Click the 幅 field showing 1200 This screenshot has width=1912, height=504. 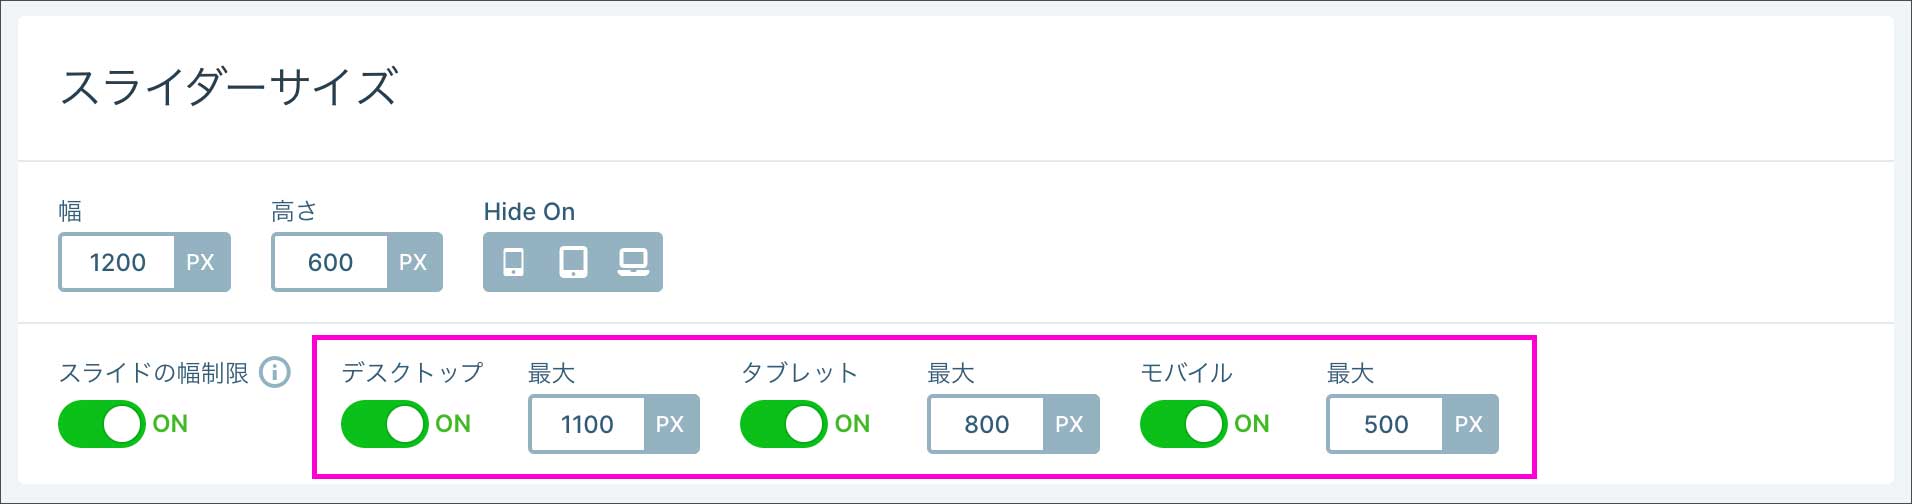pos(118,262)
